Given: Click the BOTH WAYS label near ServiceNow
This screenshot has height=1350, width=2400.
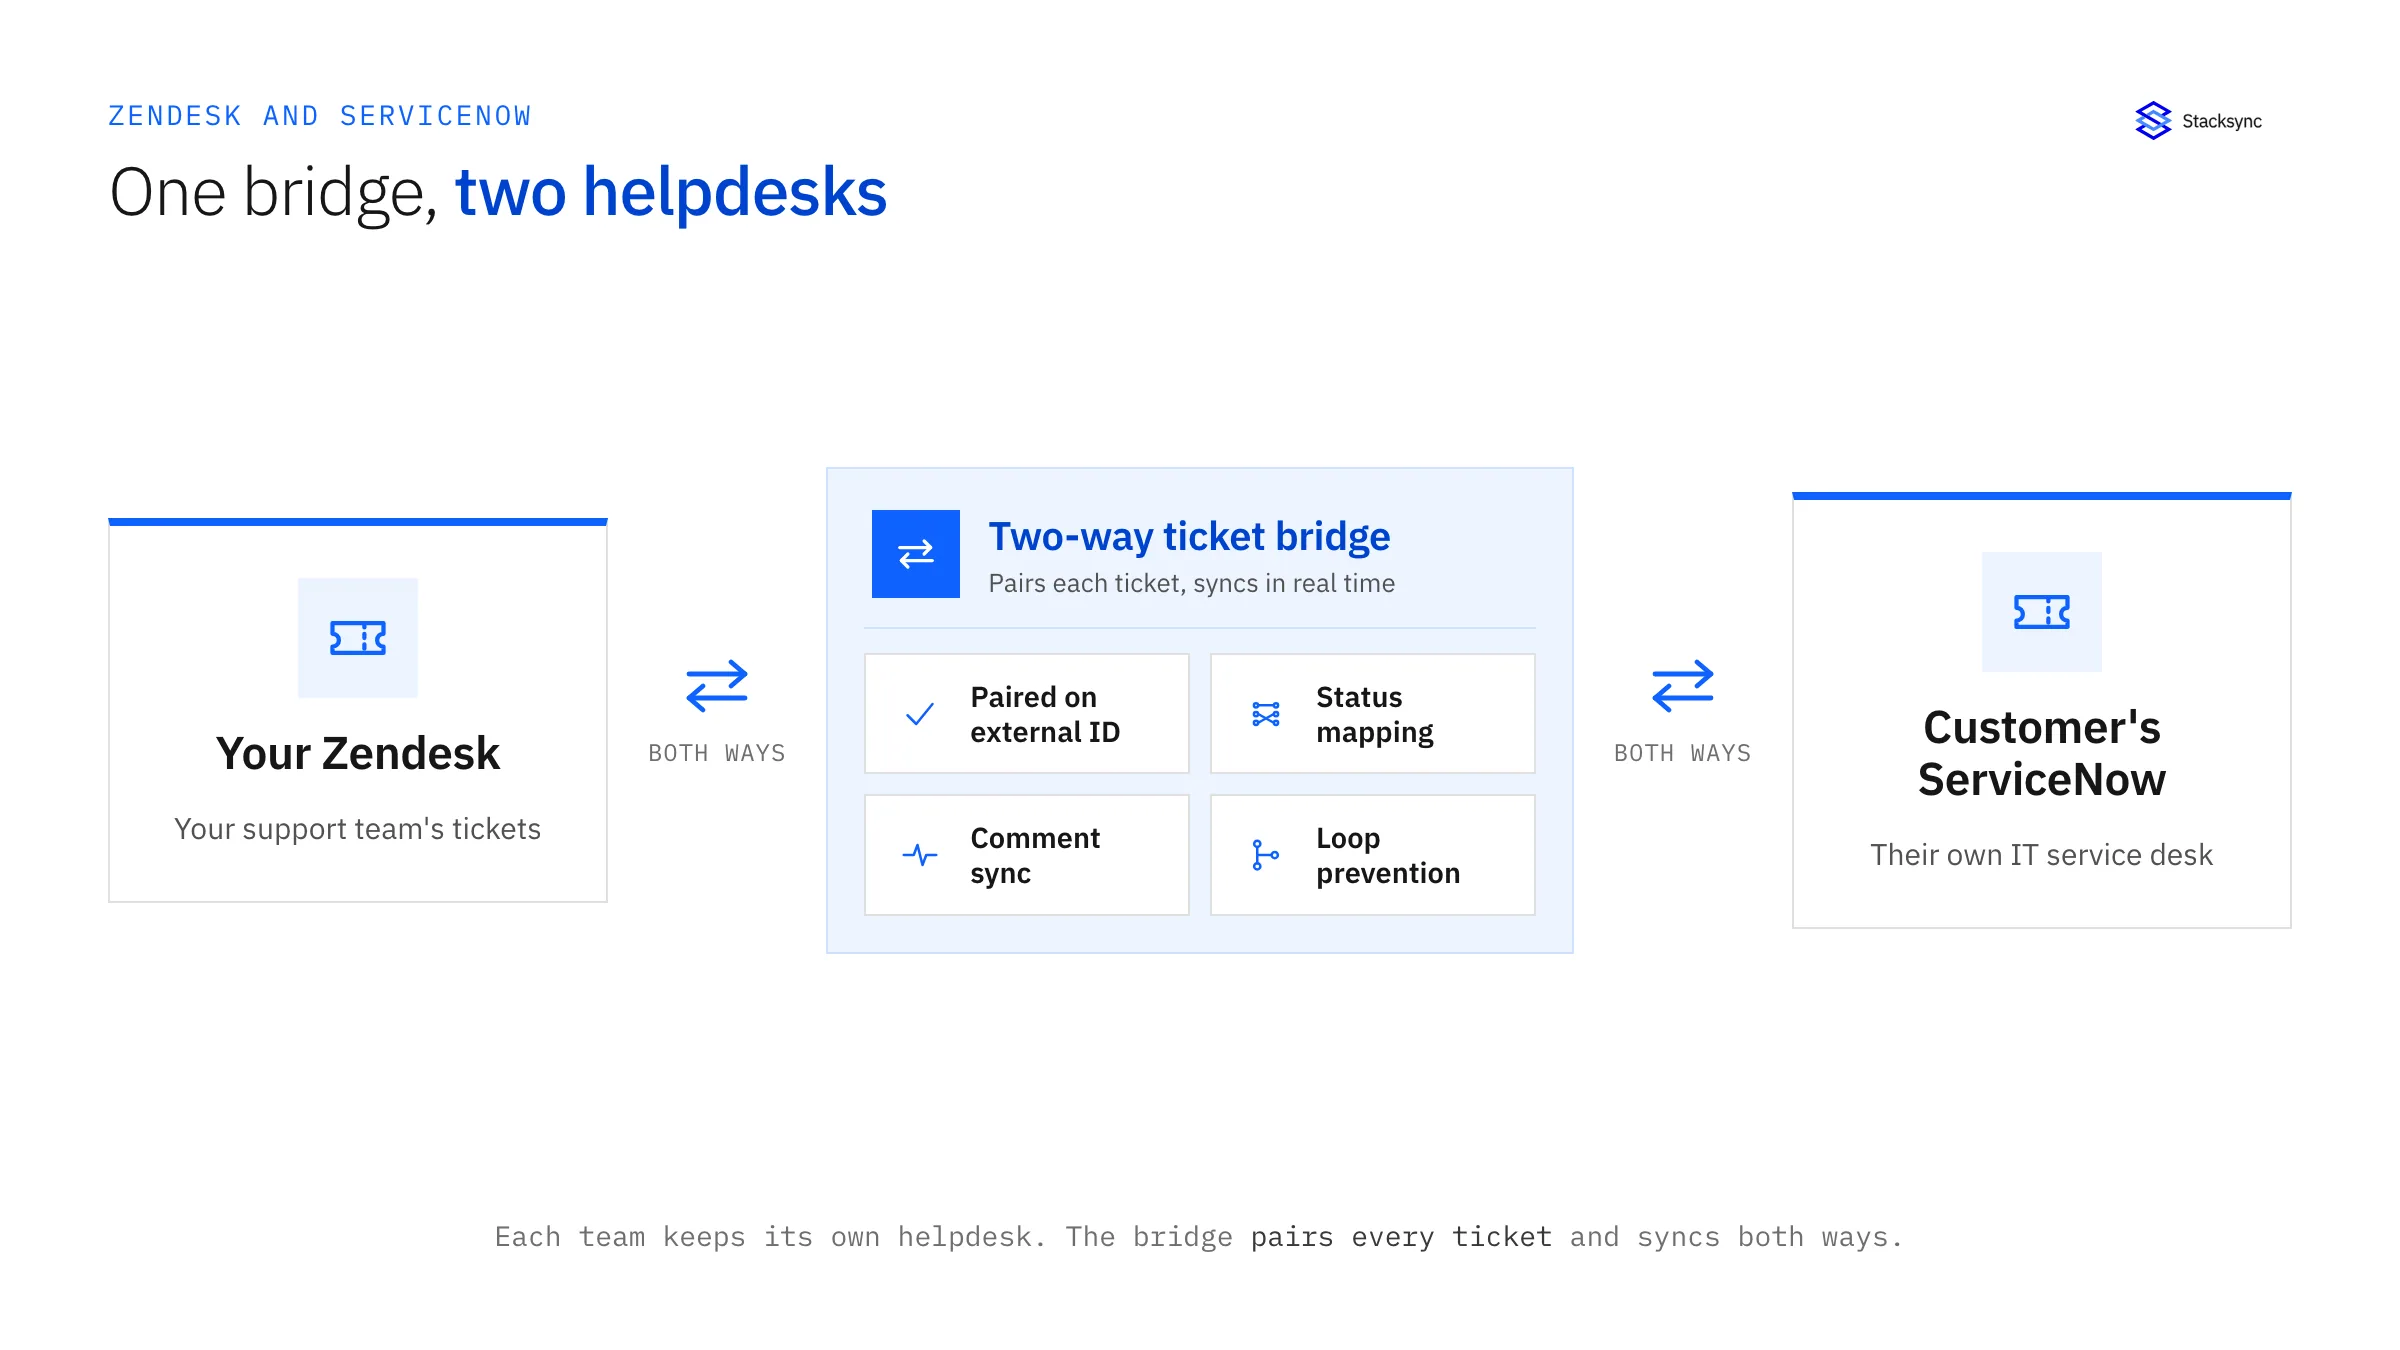Looking at the screenshot, I should [x=1683, y=753].
